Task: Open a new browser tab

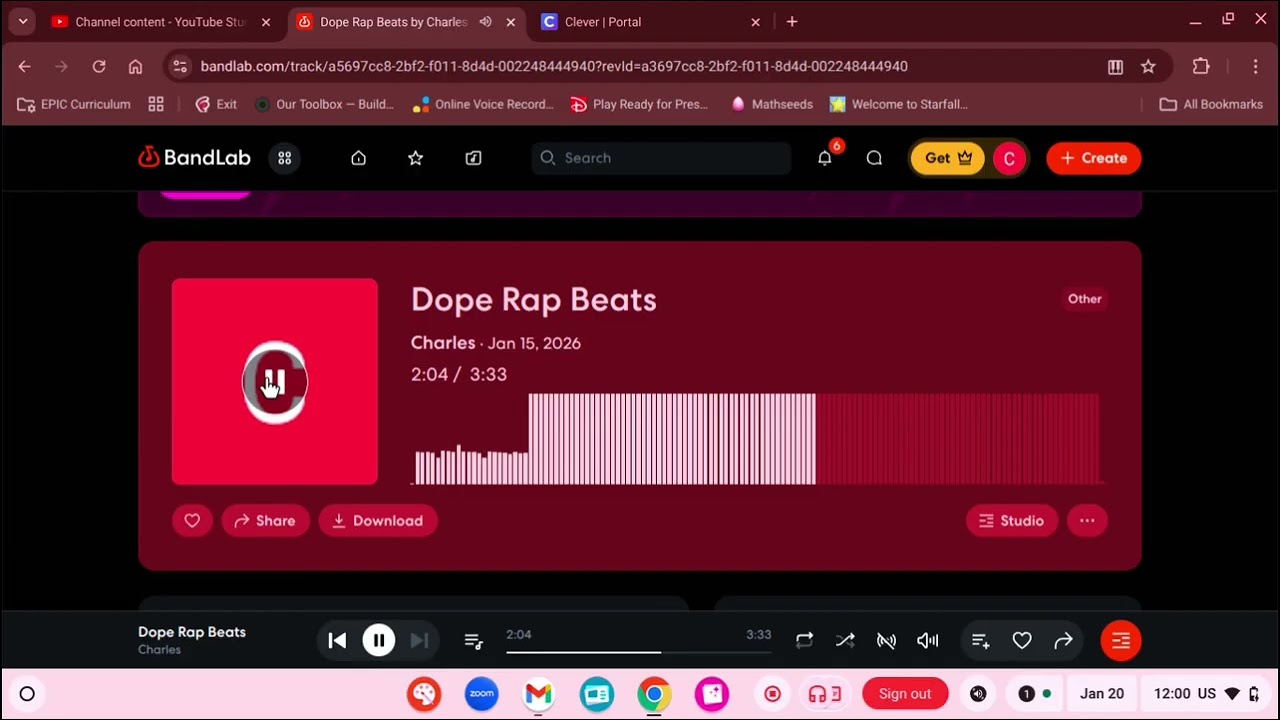Action: pos(792,21)
